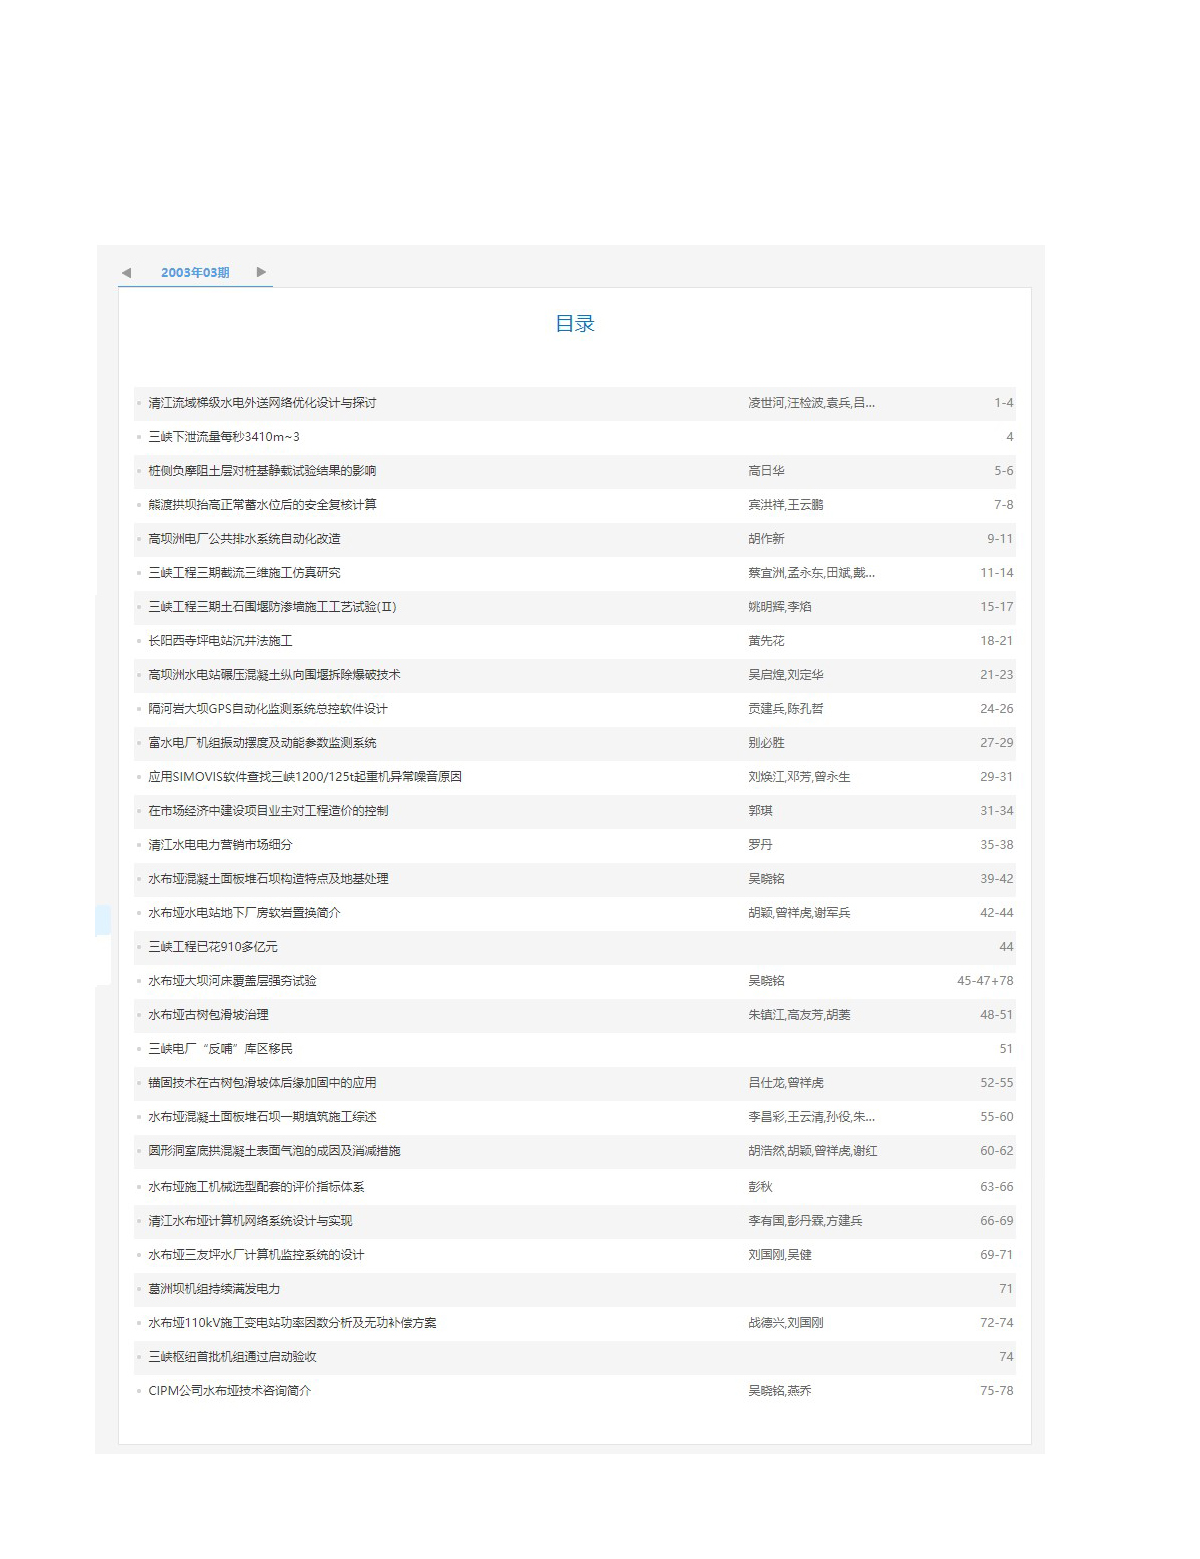Open article 水布垭施工机械选型配套的评价指标体系
The image size is (1200, 1559).
click(x=256, y=1187)
